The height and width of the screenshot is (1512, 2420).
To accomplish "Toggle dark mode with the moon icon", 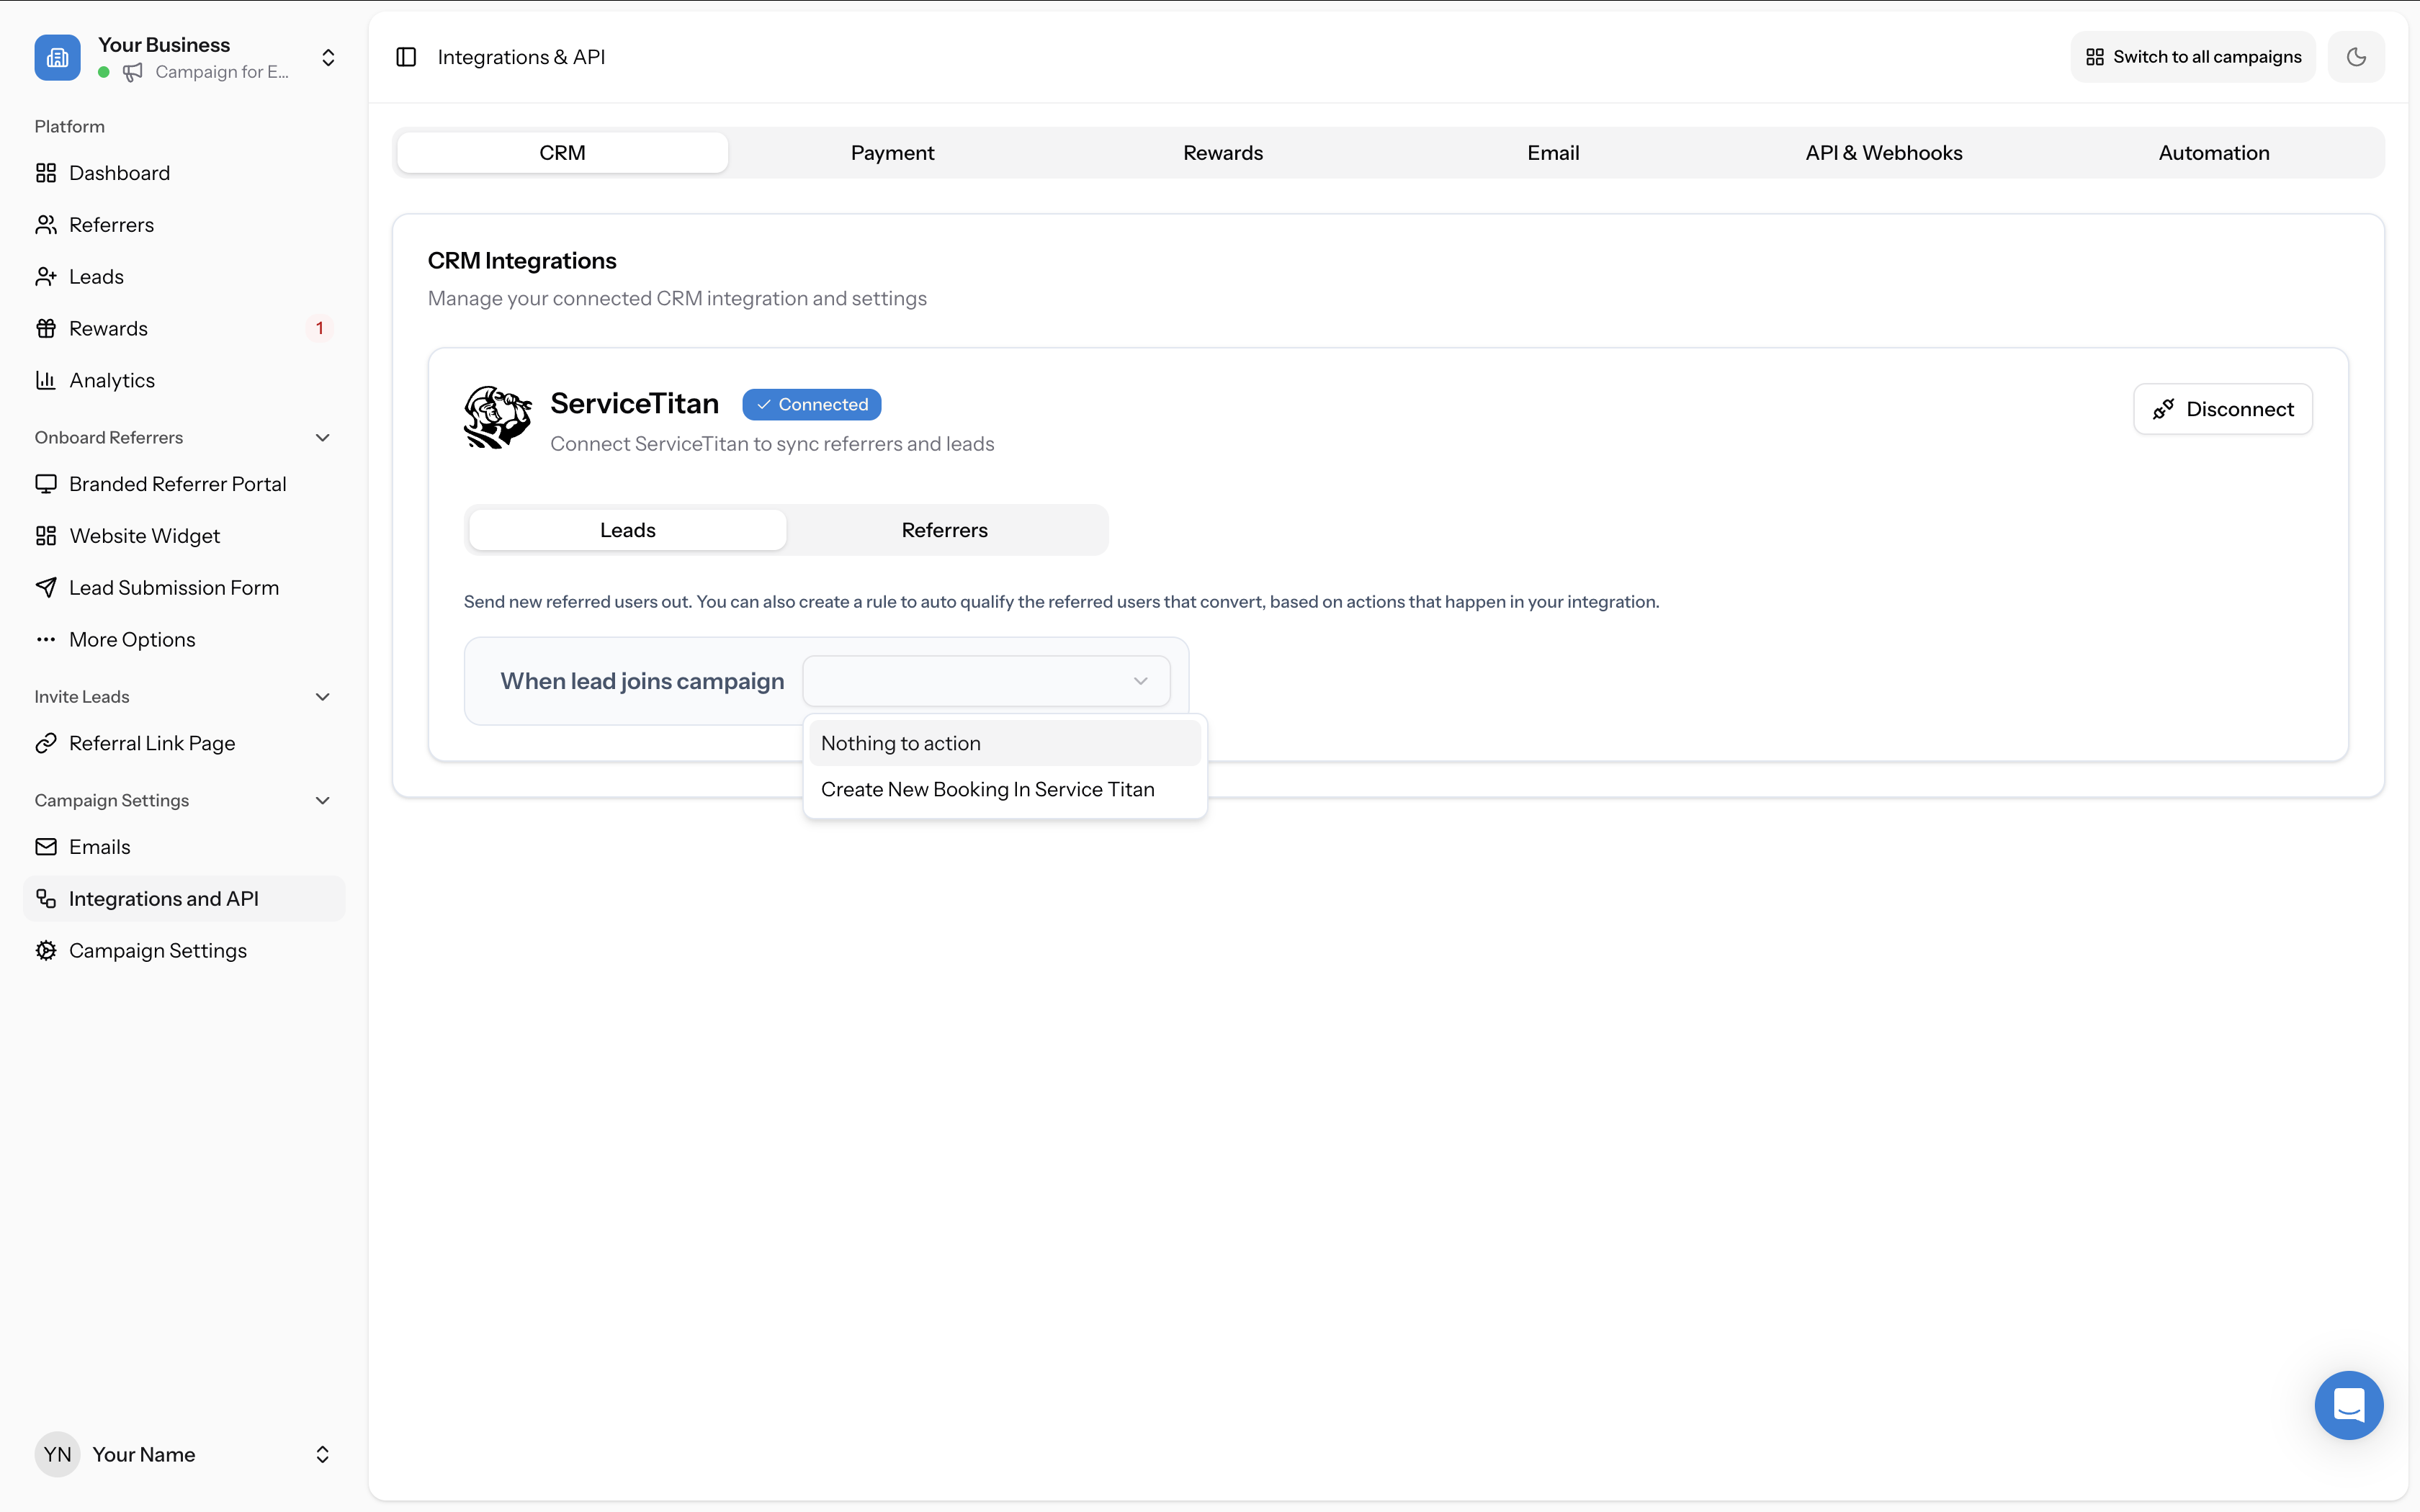I will (x=2356, y=56).
